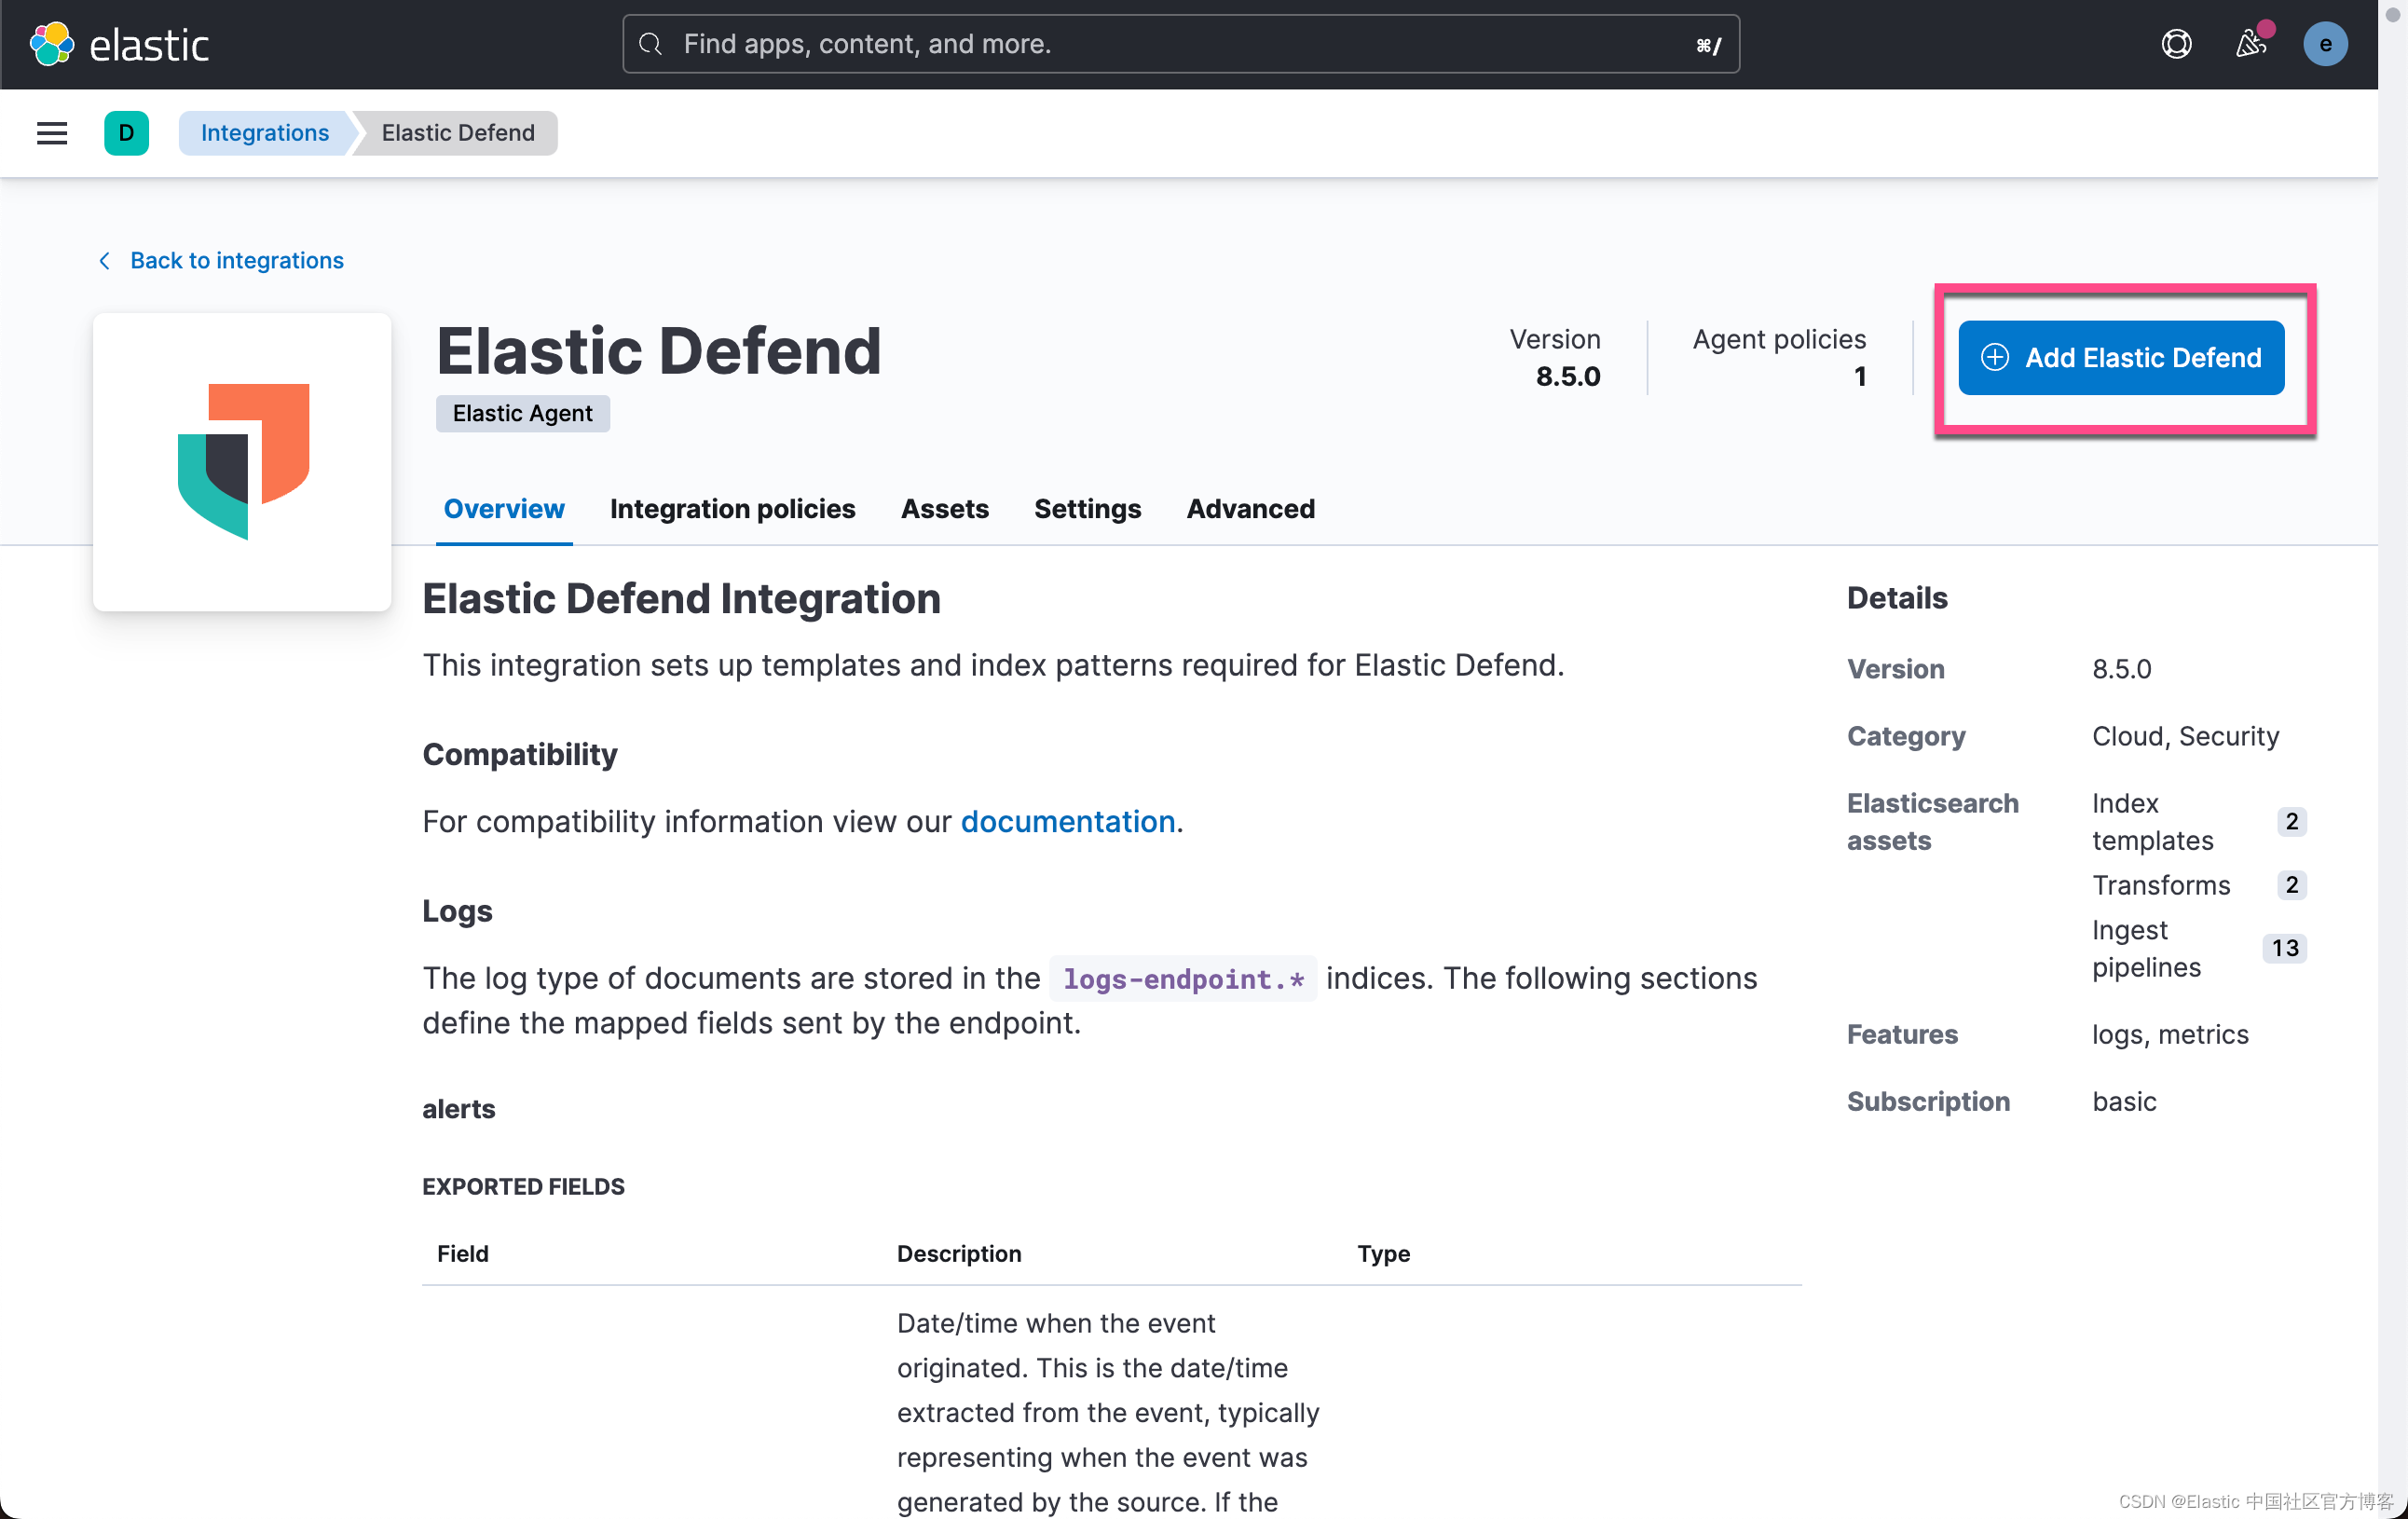Open the newsfeed notifications icon
This screenshot has width=2408, height=1519.
2250,44
